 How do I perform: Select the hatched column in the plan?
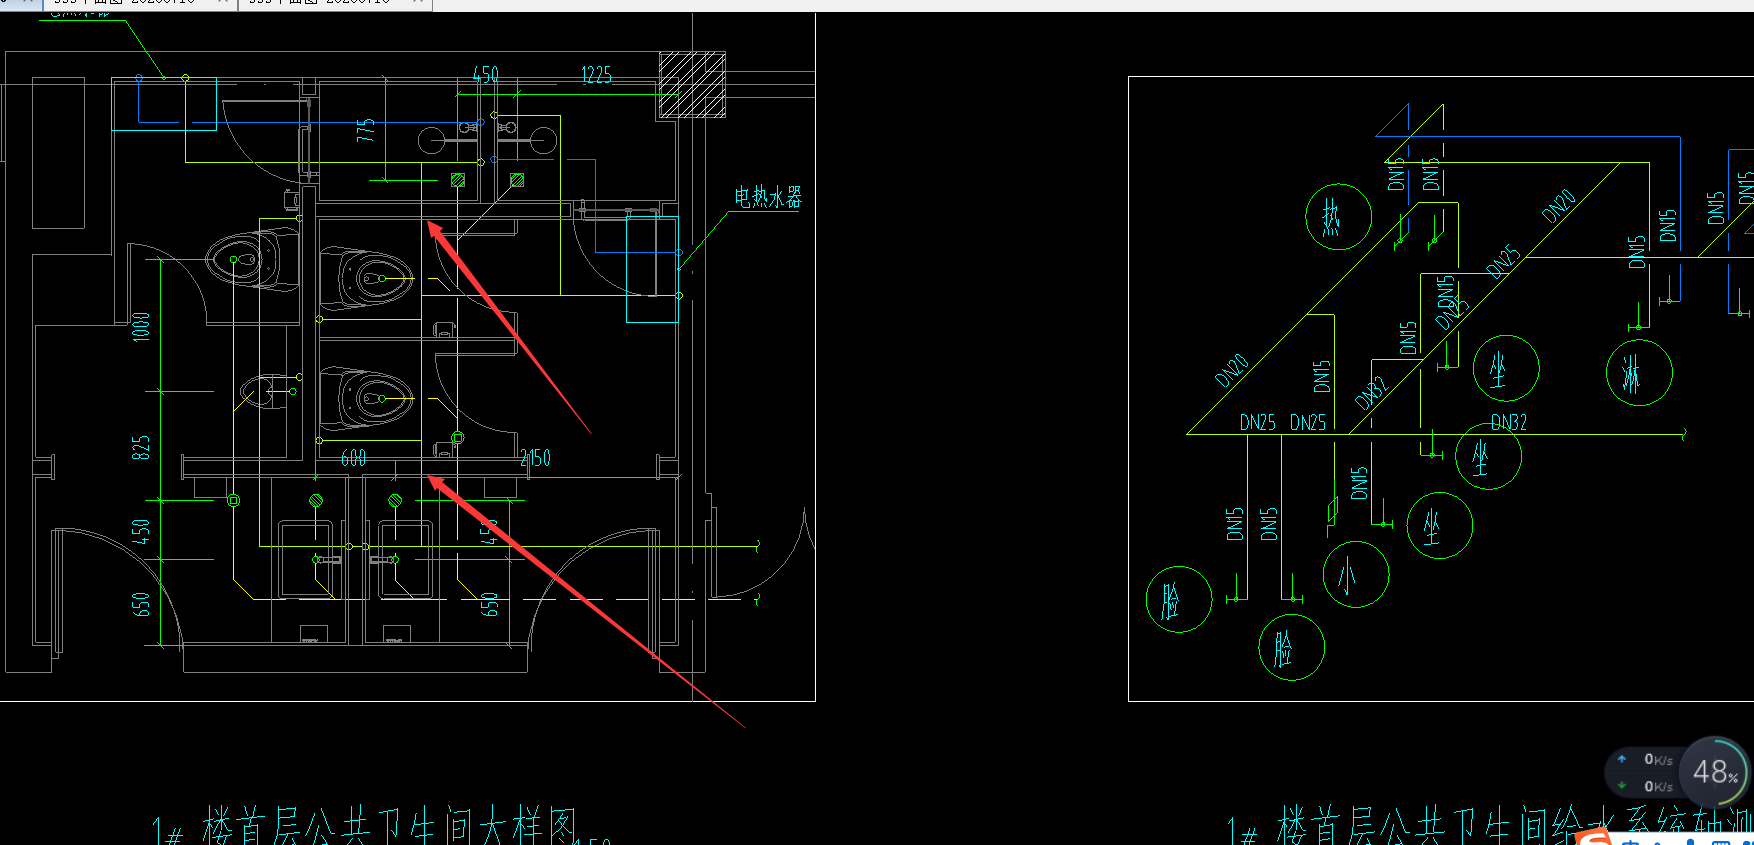[692, 85]
